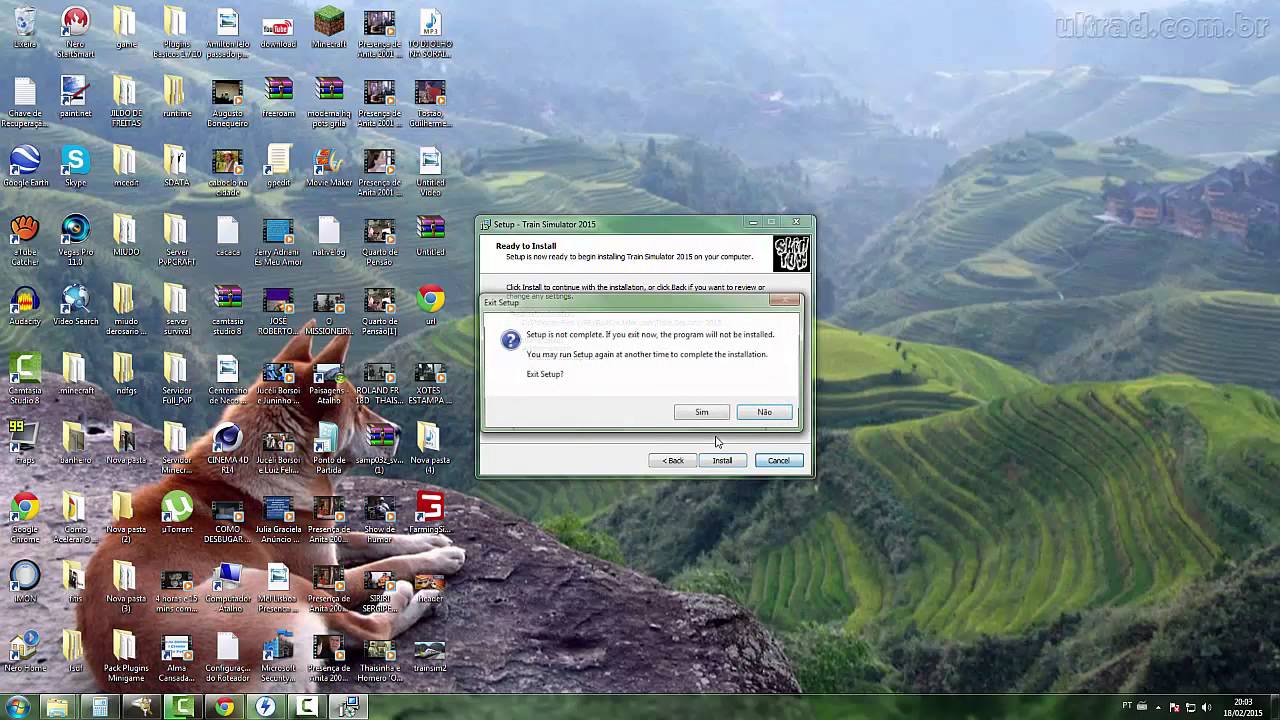Select the Minecraft block icon

pos(329,28)
